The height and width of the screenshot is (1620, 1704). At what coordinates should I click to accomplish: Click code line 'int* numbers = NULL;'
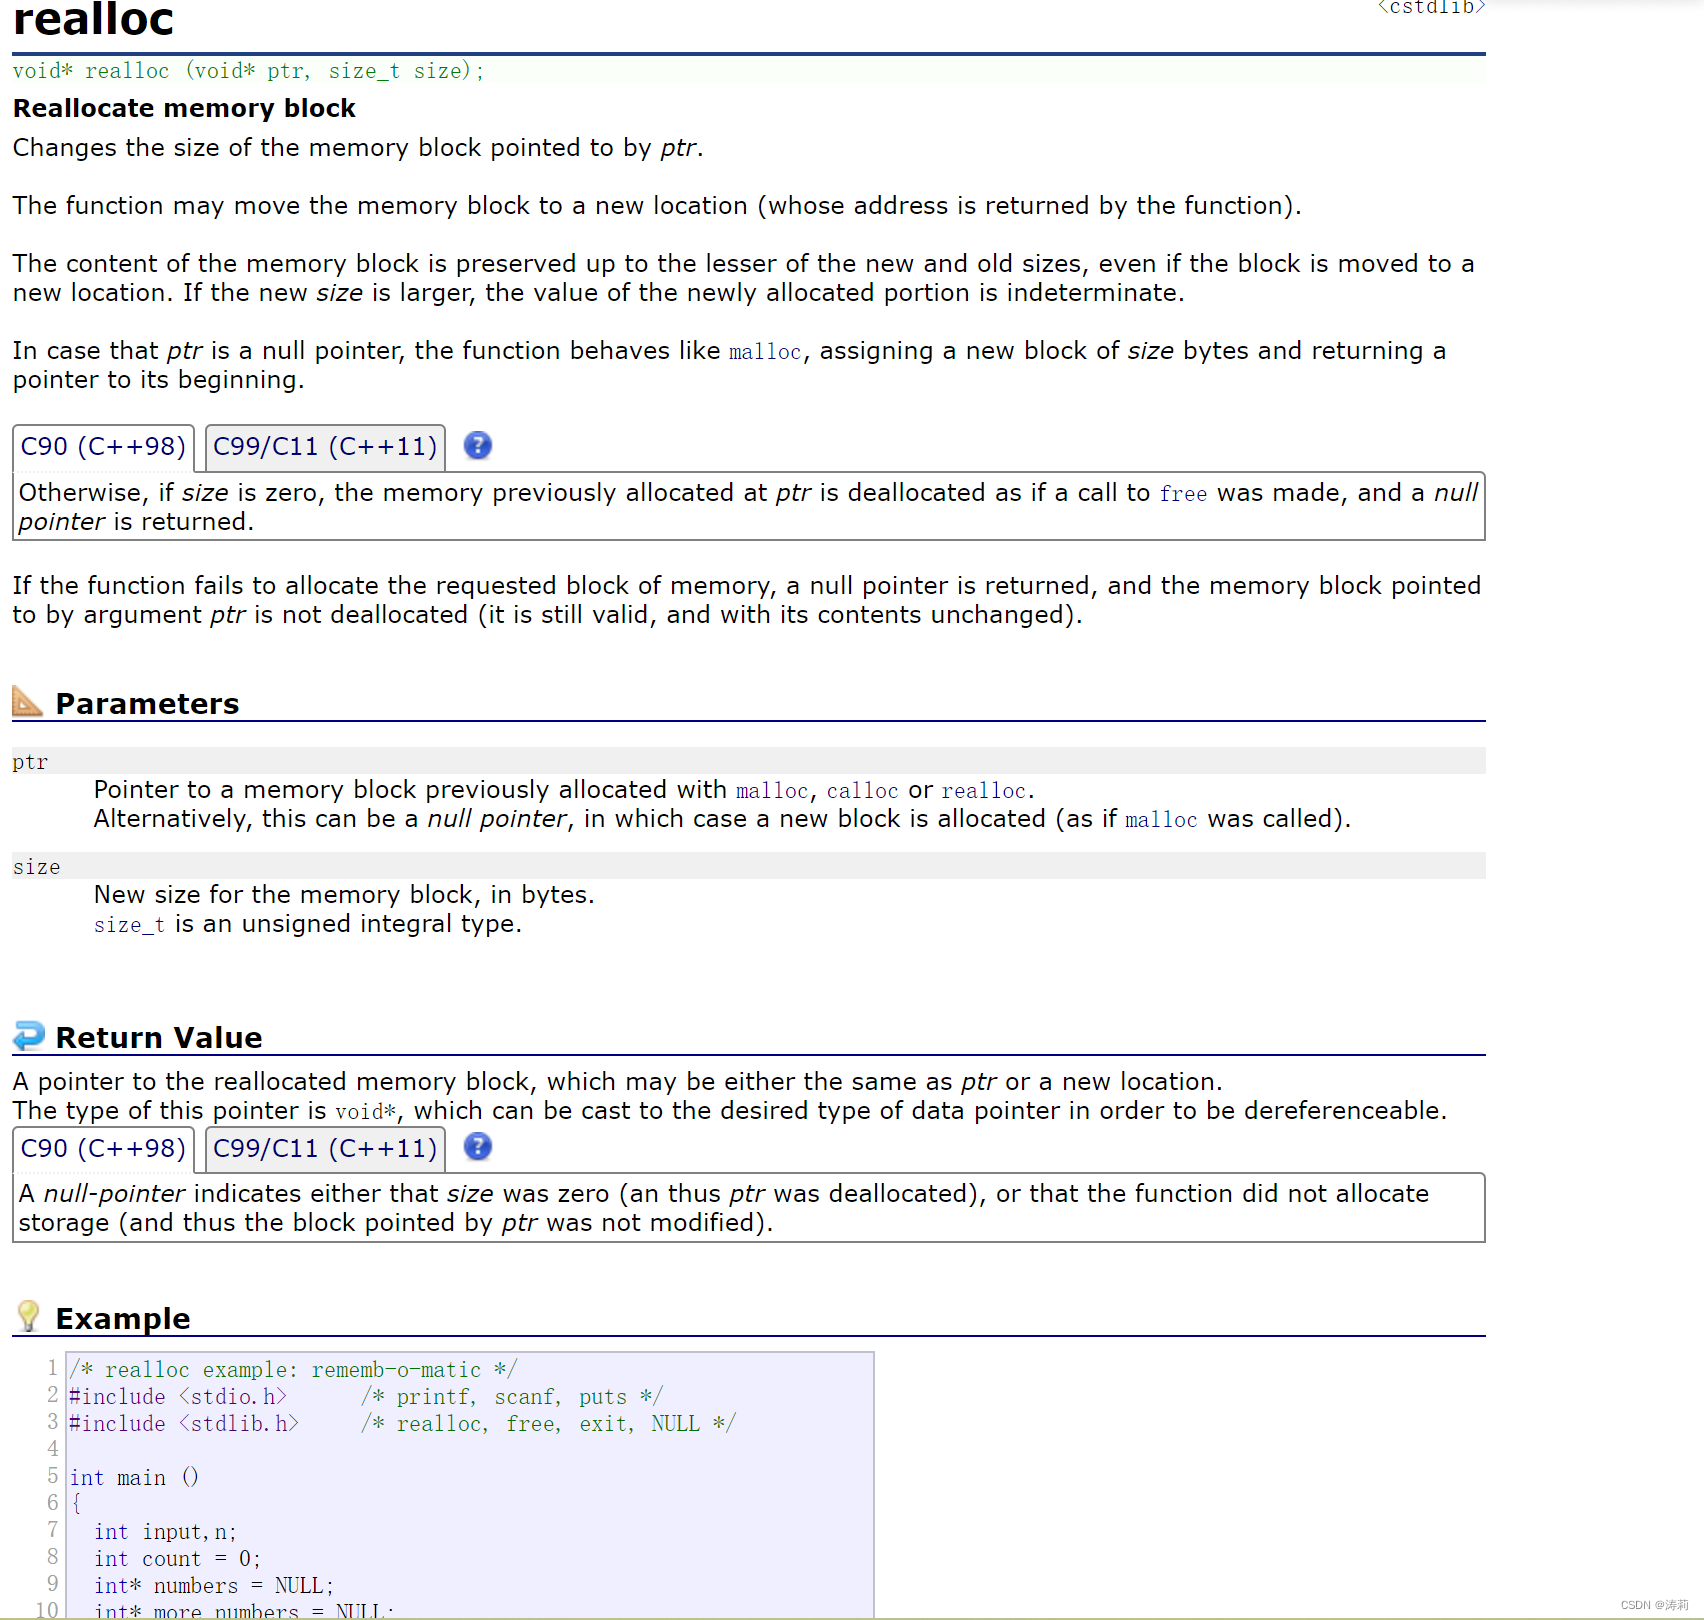tap(214, 1586)
